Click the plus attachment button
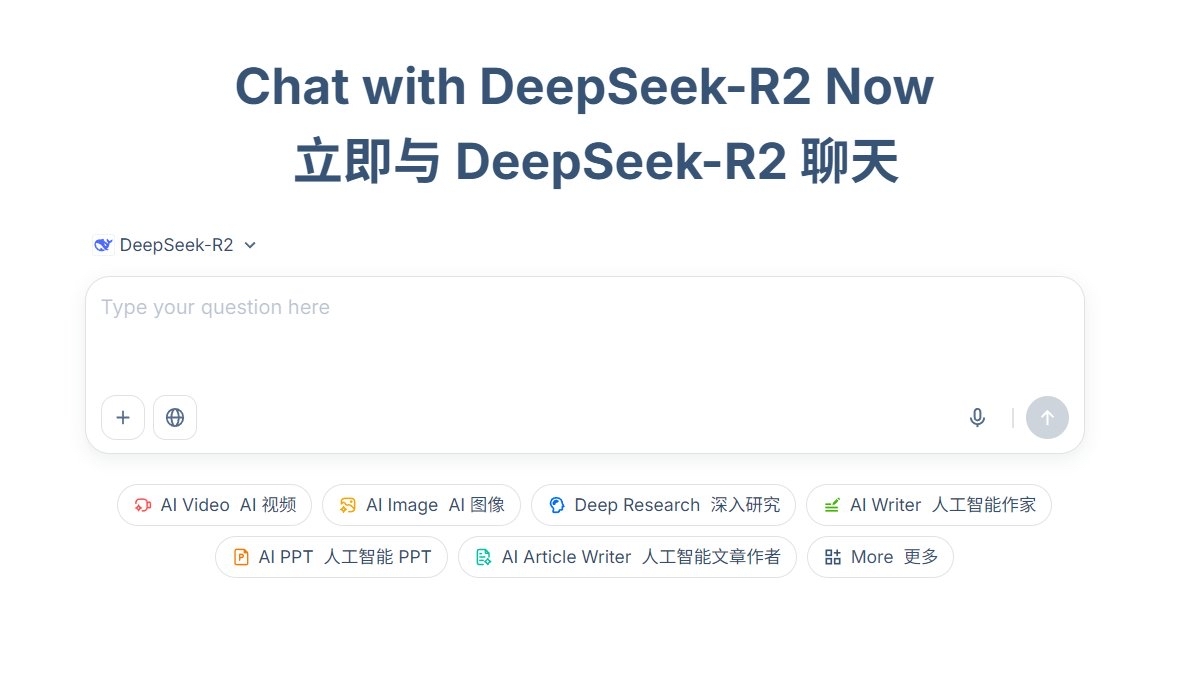The height and width of the screenshot is (680, 1201). (123, 418)
